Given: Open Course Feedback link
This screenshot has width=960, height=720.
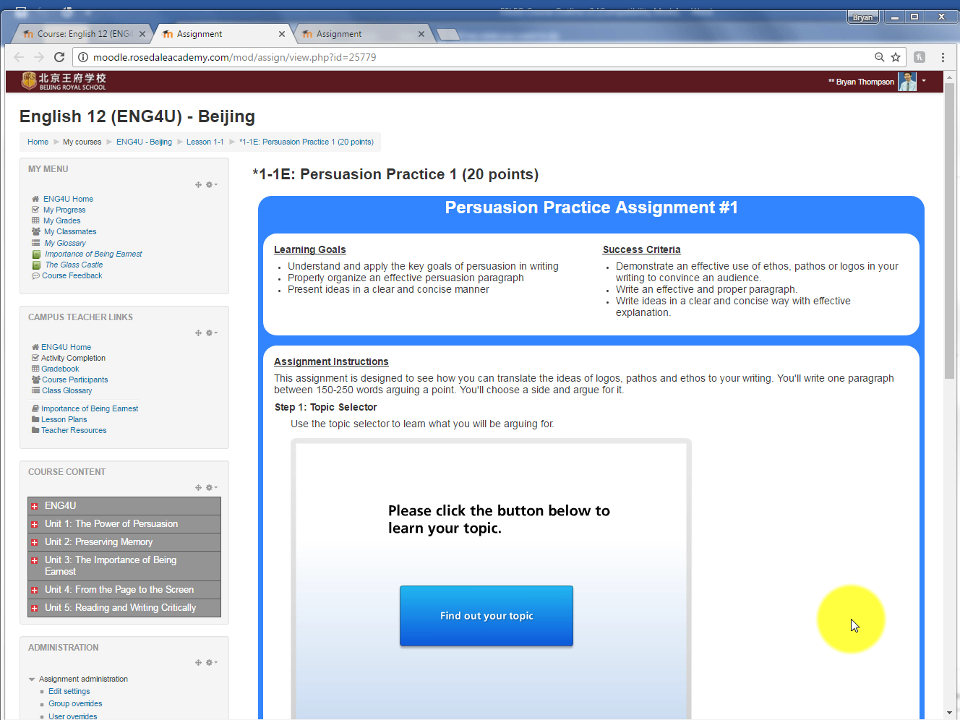Looking at the screenshot, I should (x=72, y=276).
